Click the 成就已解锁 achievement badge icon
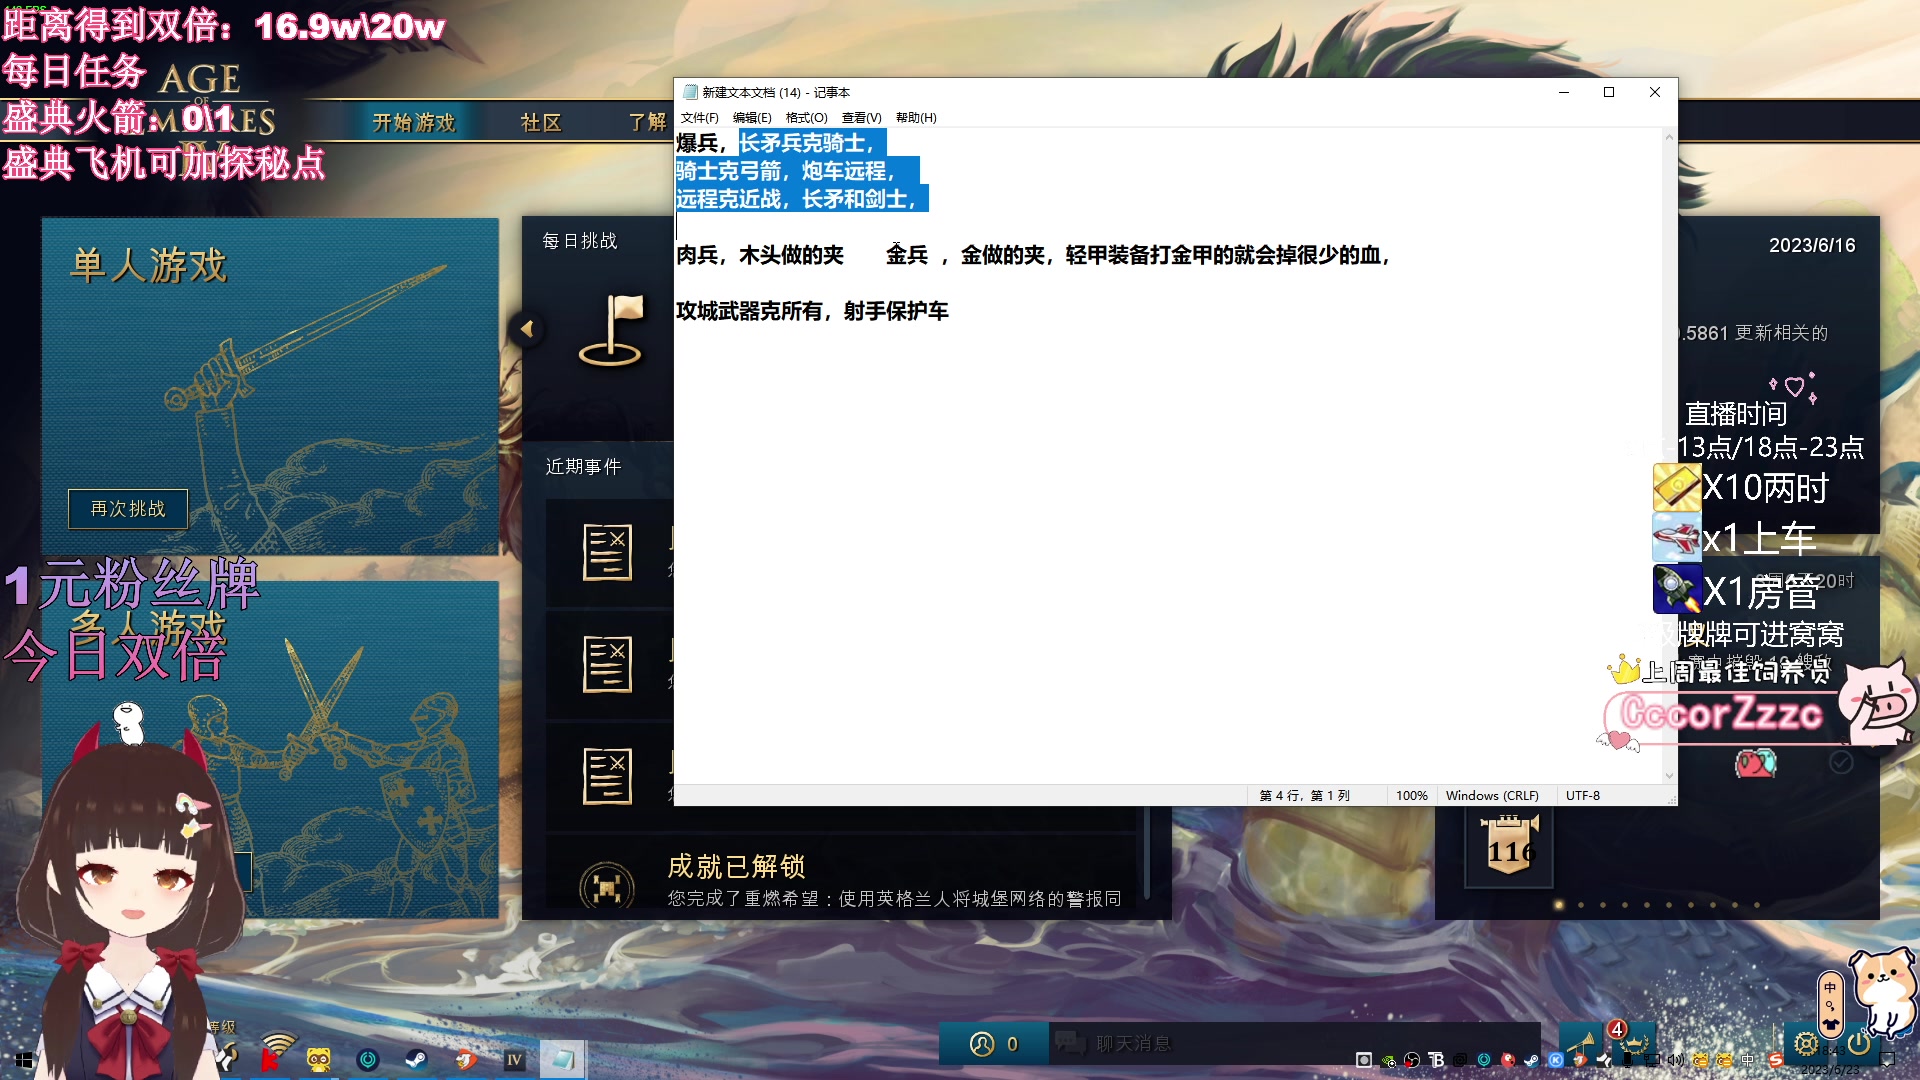This screenshot has height=1080, width=1920. tap(607, 886)
